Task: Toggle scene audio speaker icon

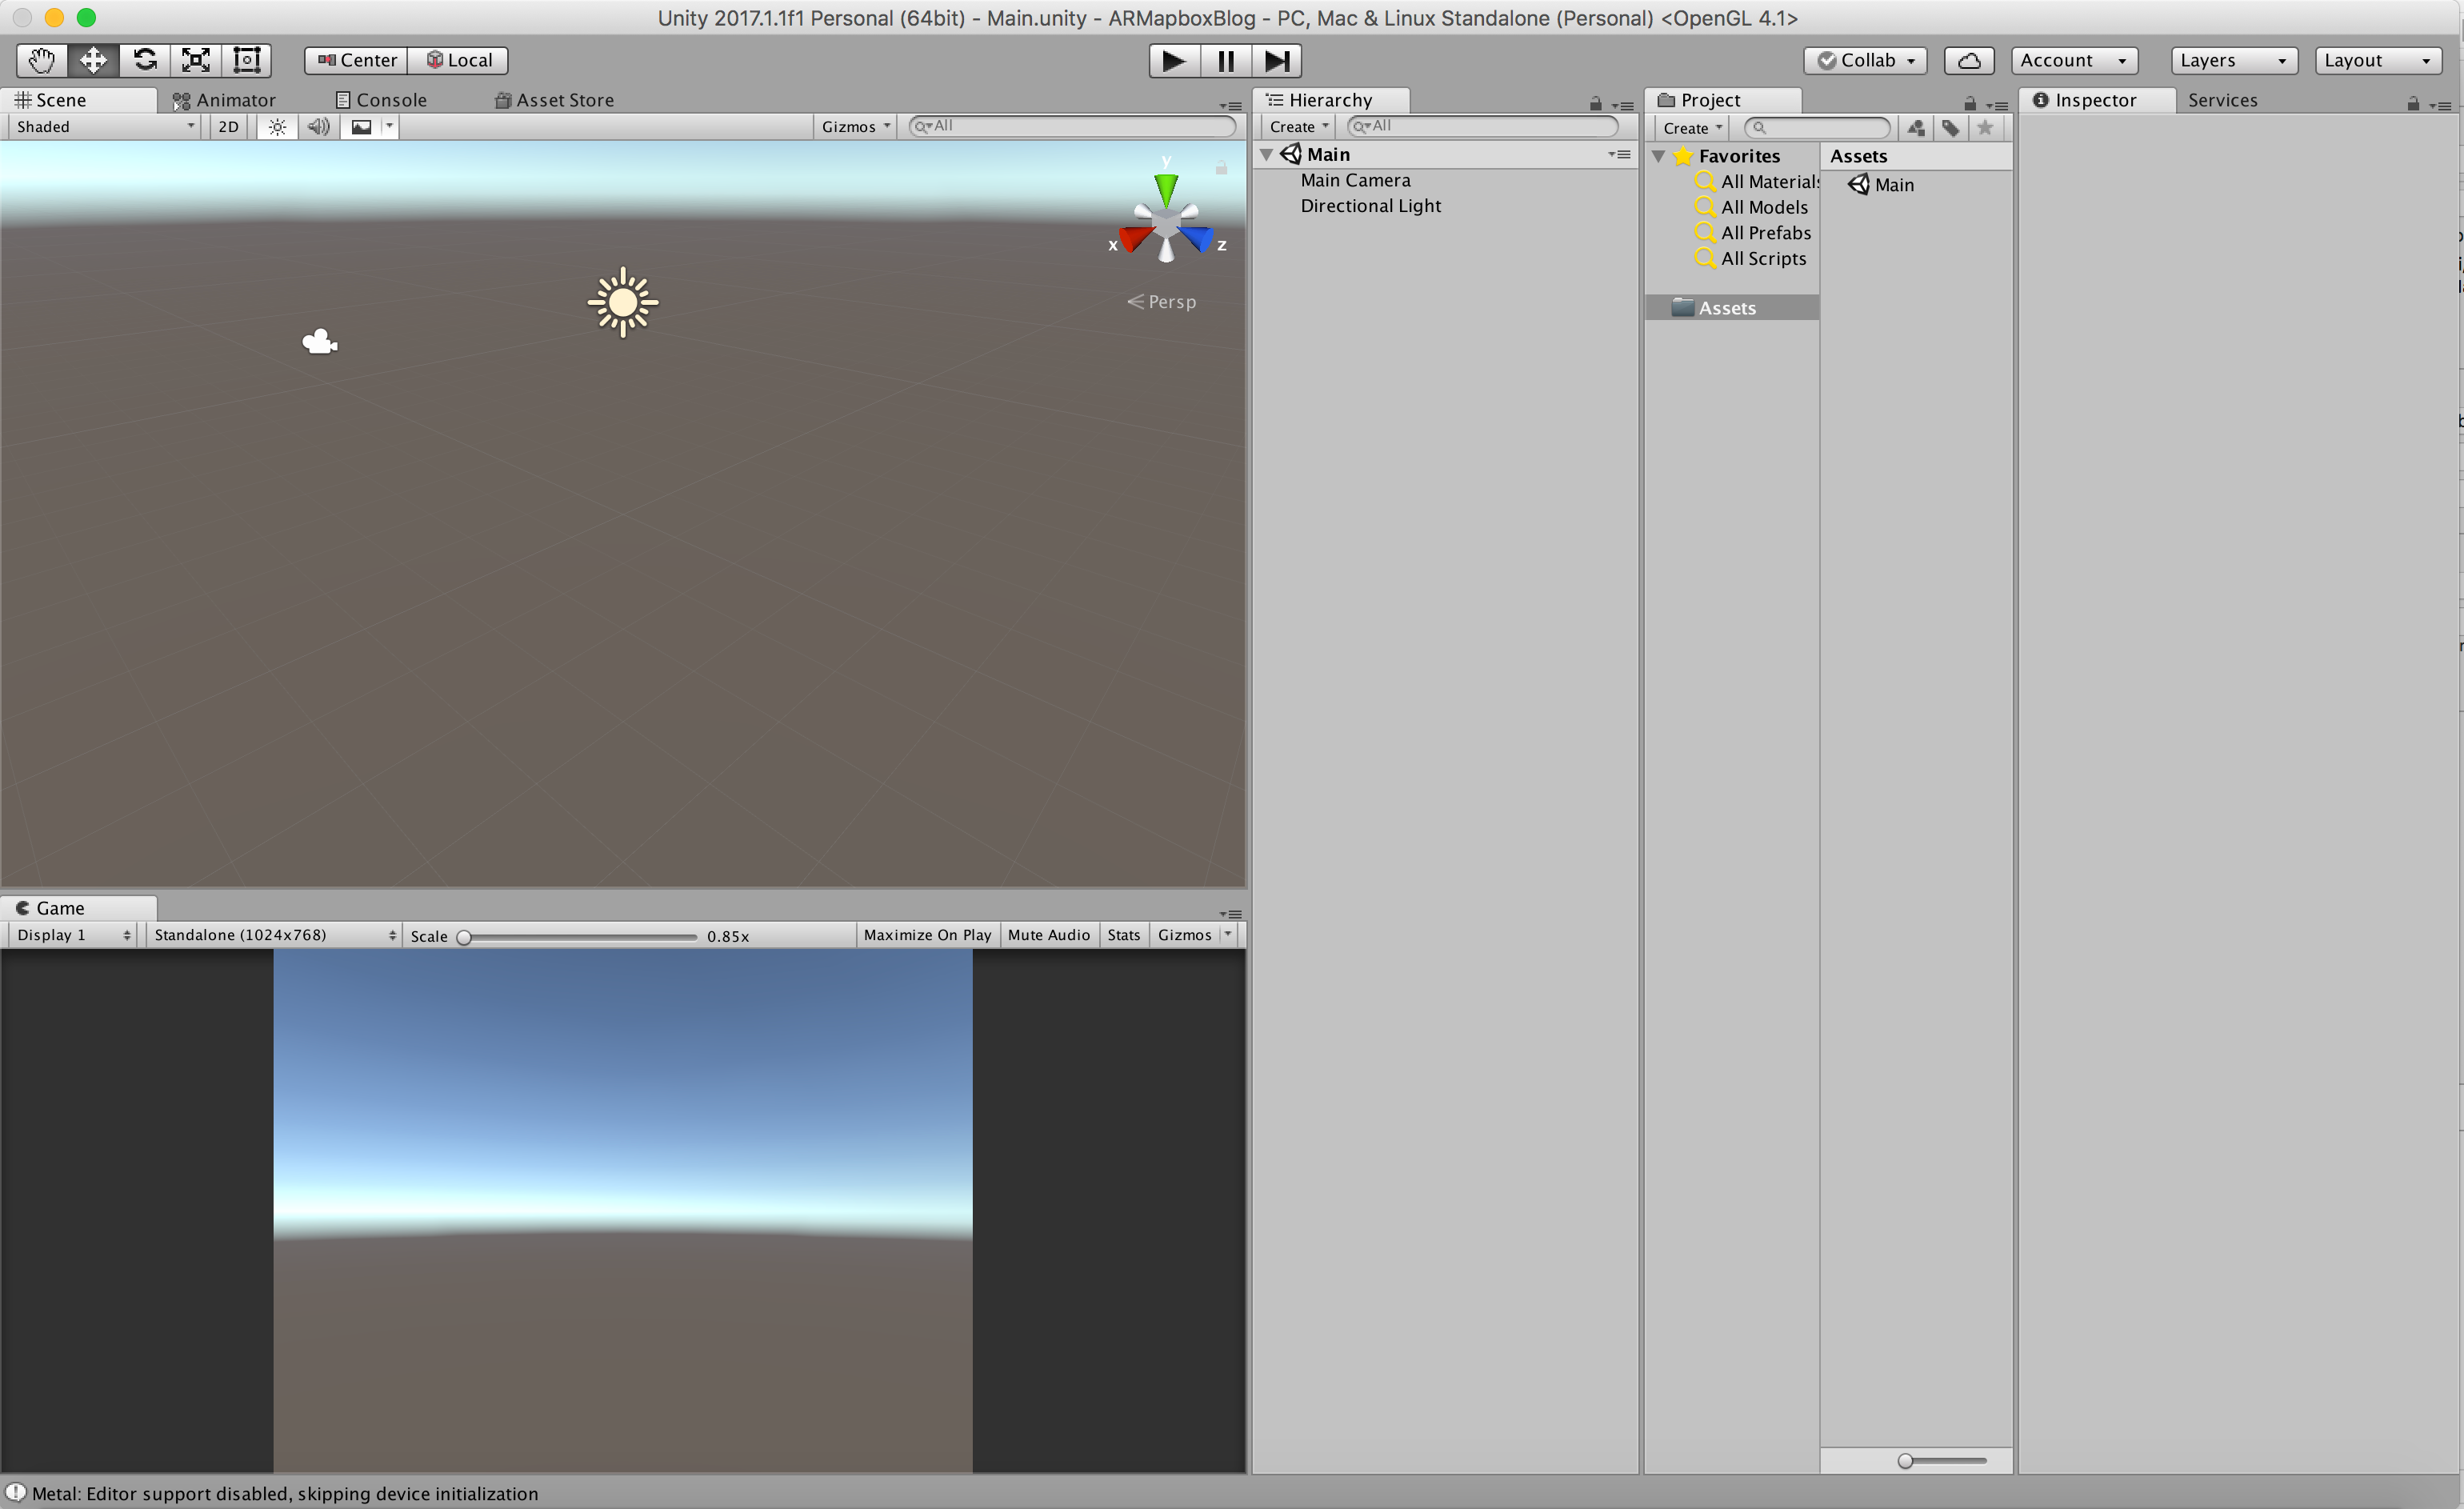Action: tap(318, 127)
